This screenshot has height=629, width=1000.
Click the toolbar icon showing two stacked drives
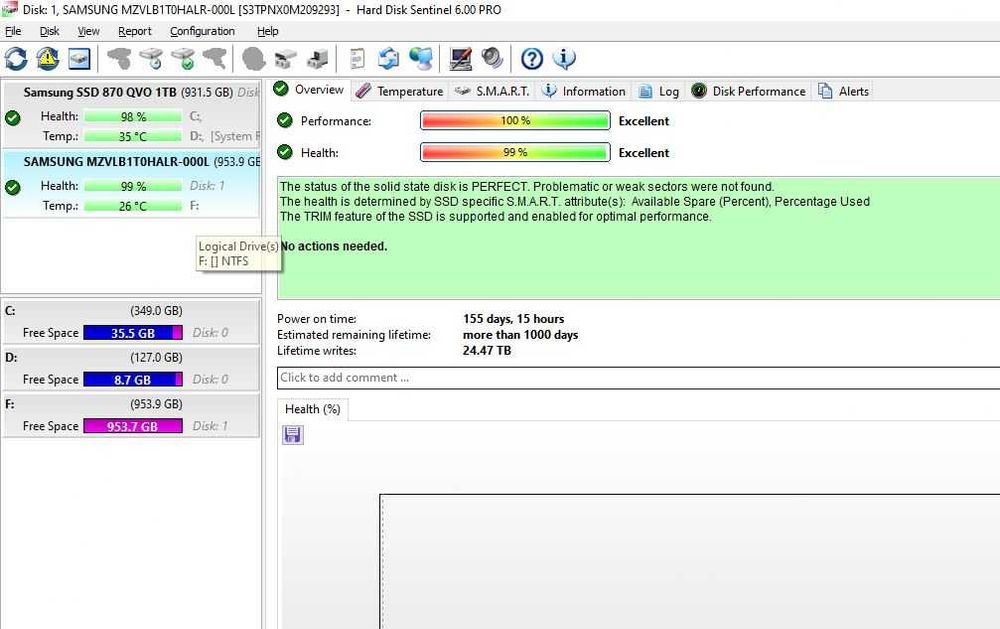[286, 59]
